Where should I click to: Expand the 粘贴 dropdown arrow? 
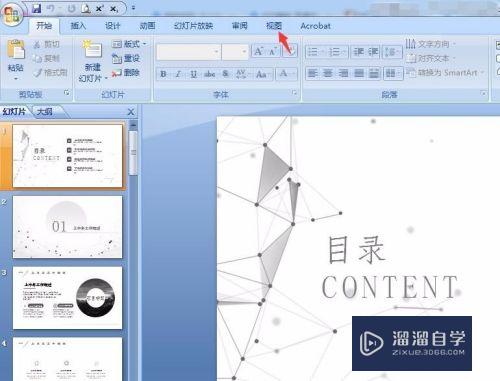(x=16, y=79)
